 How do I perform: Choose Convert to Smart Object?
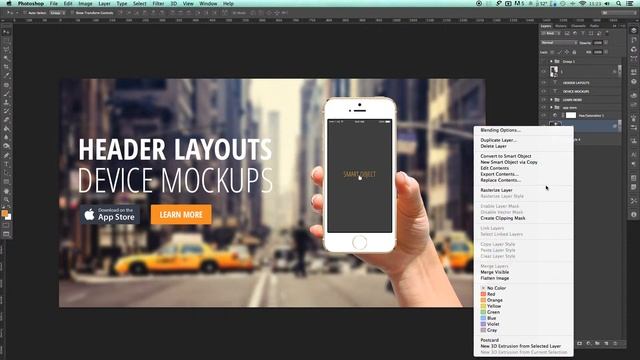[x=506, y=156]
